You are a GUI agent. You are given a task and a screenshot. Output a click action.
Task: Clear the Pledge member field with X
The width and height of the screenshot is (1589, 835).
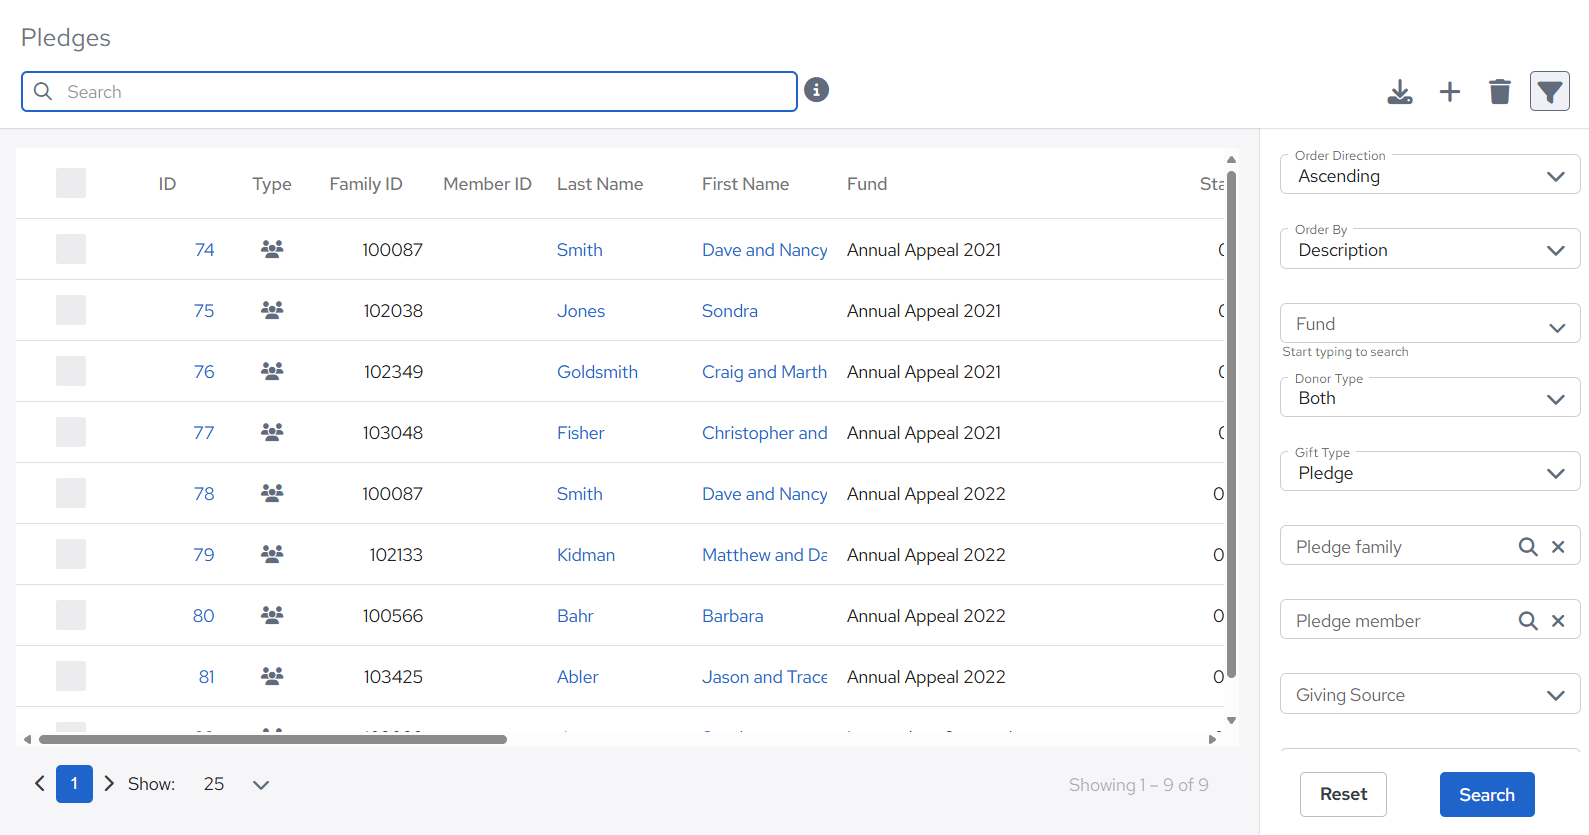[x=1558, y=621]
